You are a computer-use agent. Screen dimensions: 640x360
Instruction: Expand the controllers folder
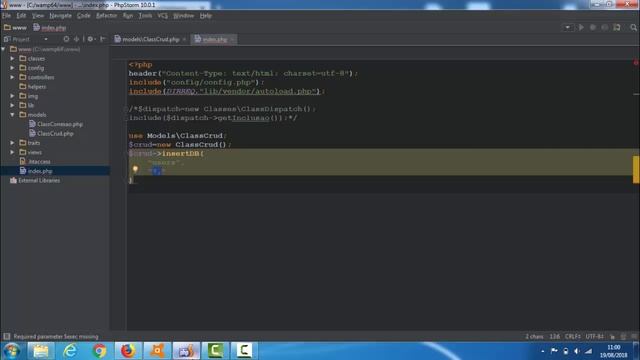(x=12, y=77)
